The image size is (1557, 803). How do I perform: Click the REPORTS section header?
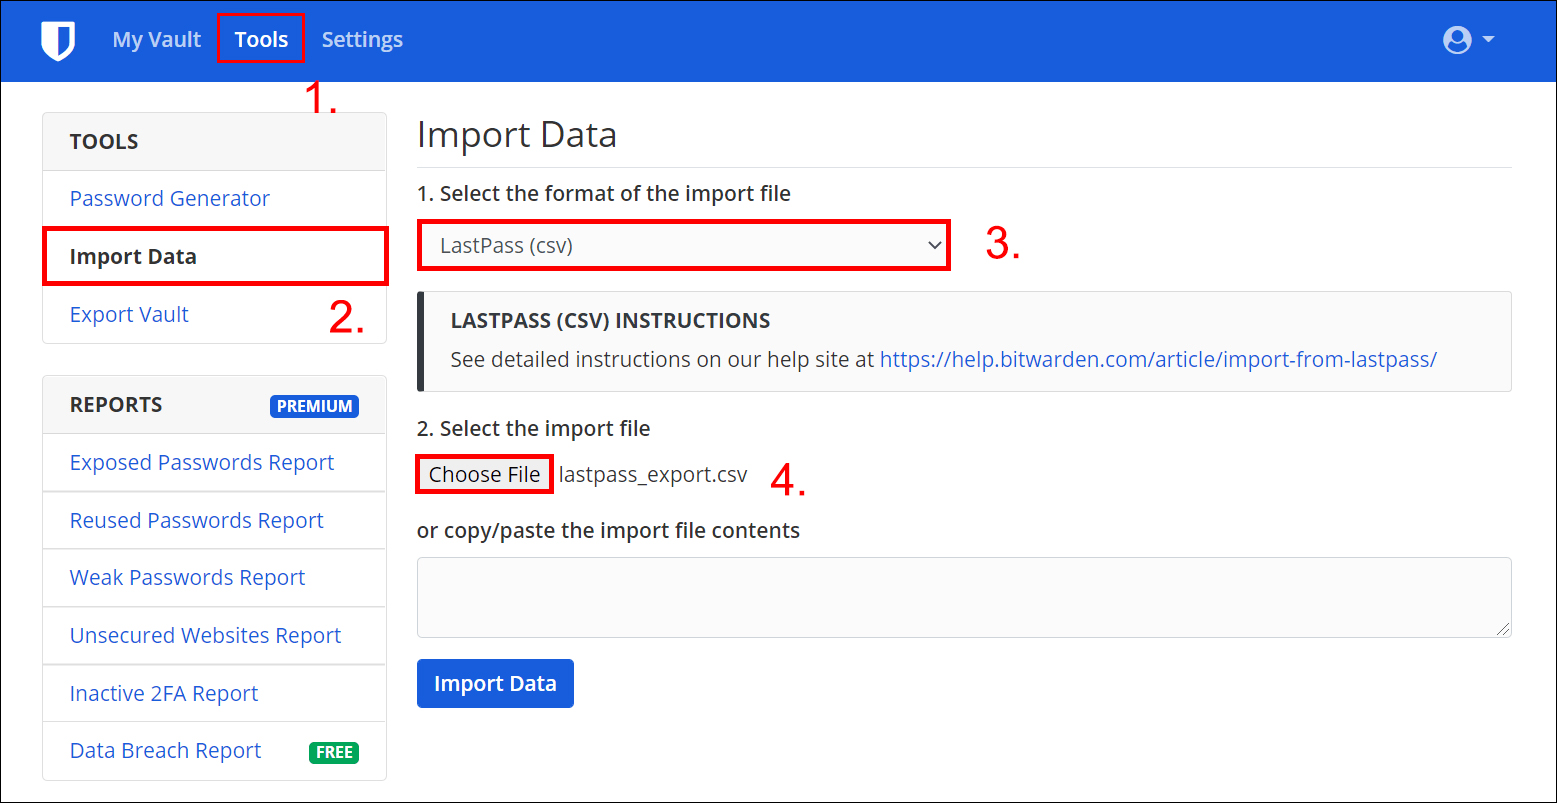click(x=116, y=405)
